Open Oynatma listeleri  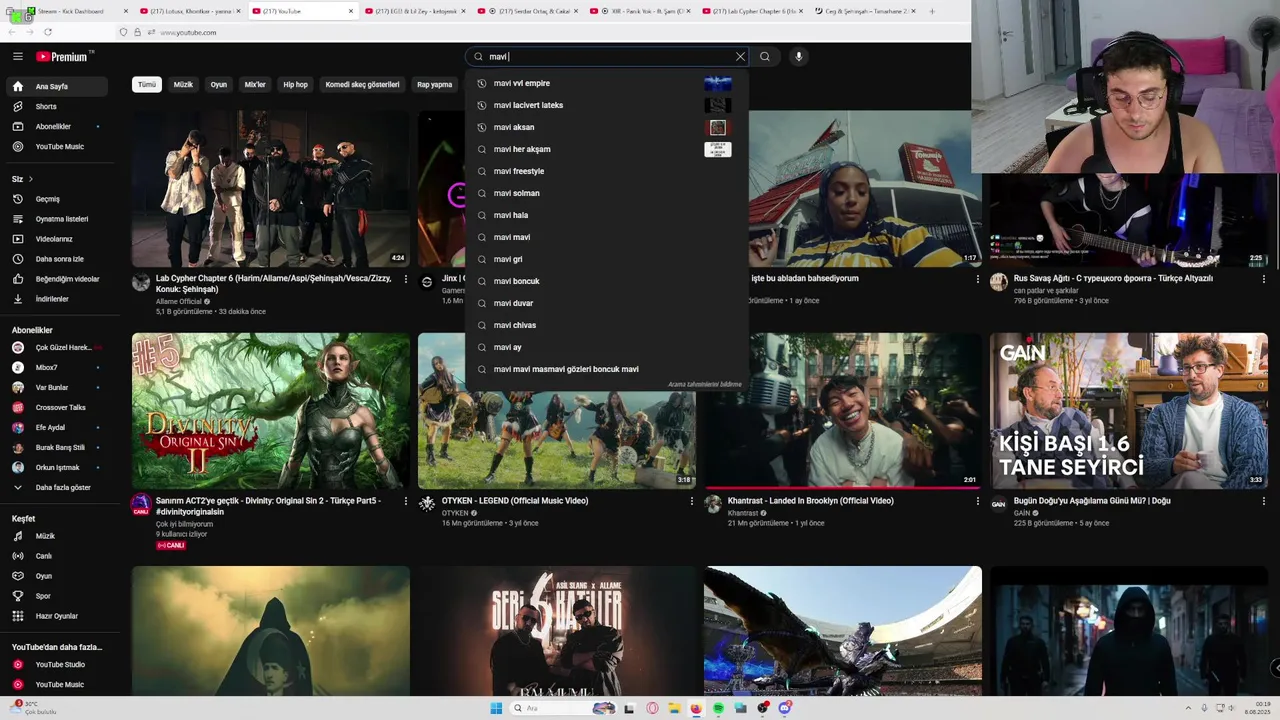coord(58,219)
